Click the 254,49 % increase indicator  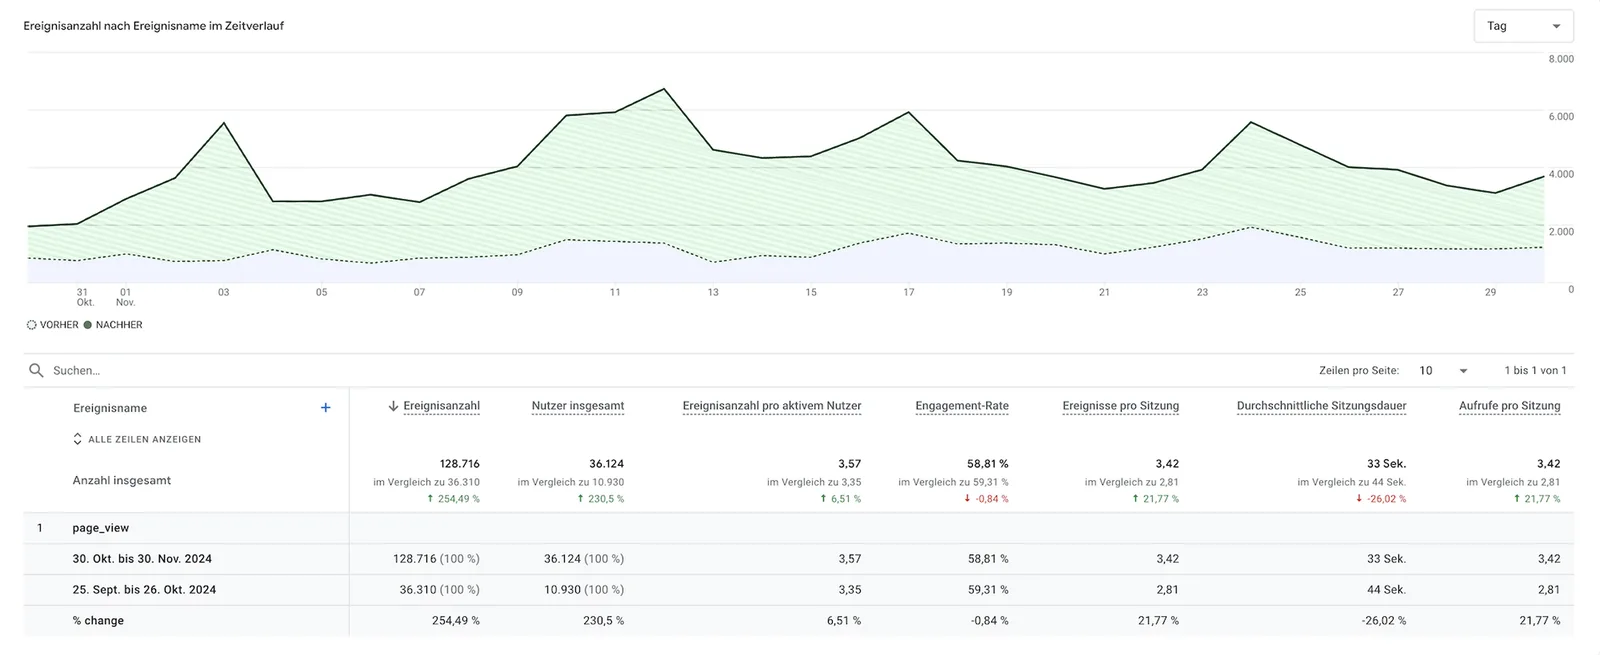click(453, 499)
